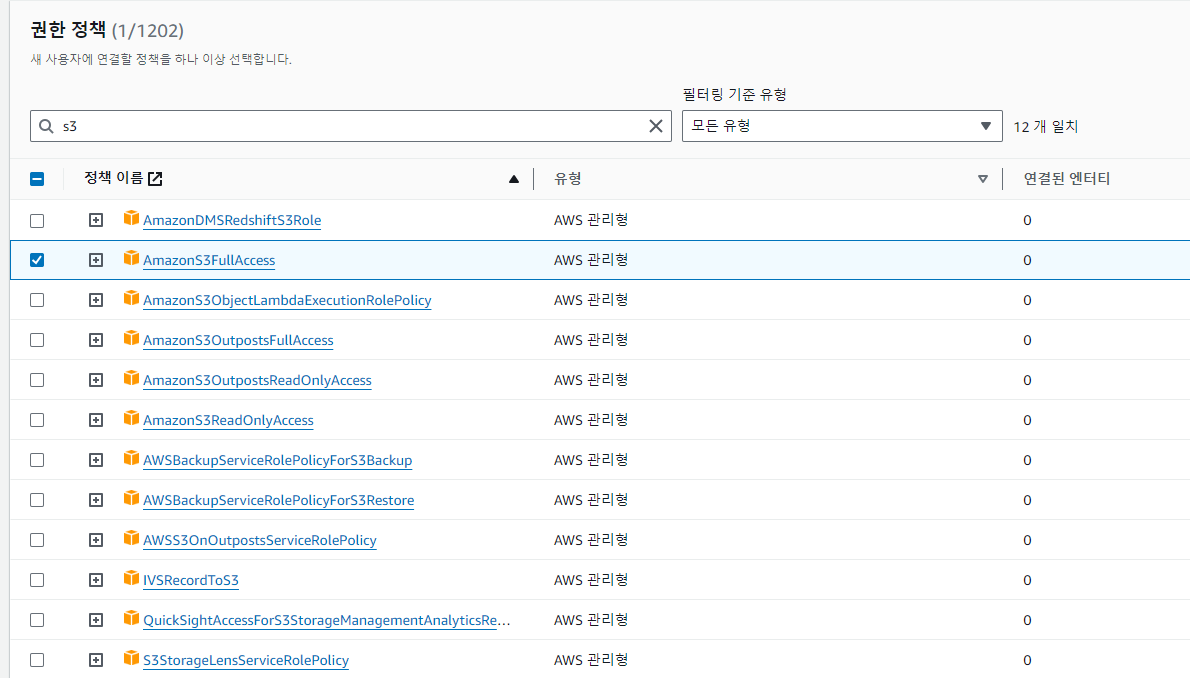Viewport: 1190px width, 678px height.
Task: Check the AmazonS3ReadOnlyAccess checkbox
Action: point(37,420)
